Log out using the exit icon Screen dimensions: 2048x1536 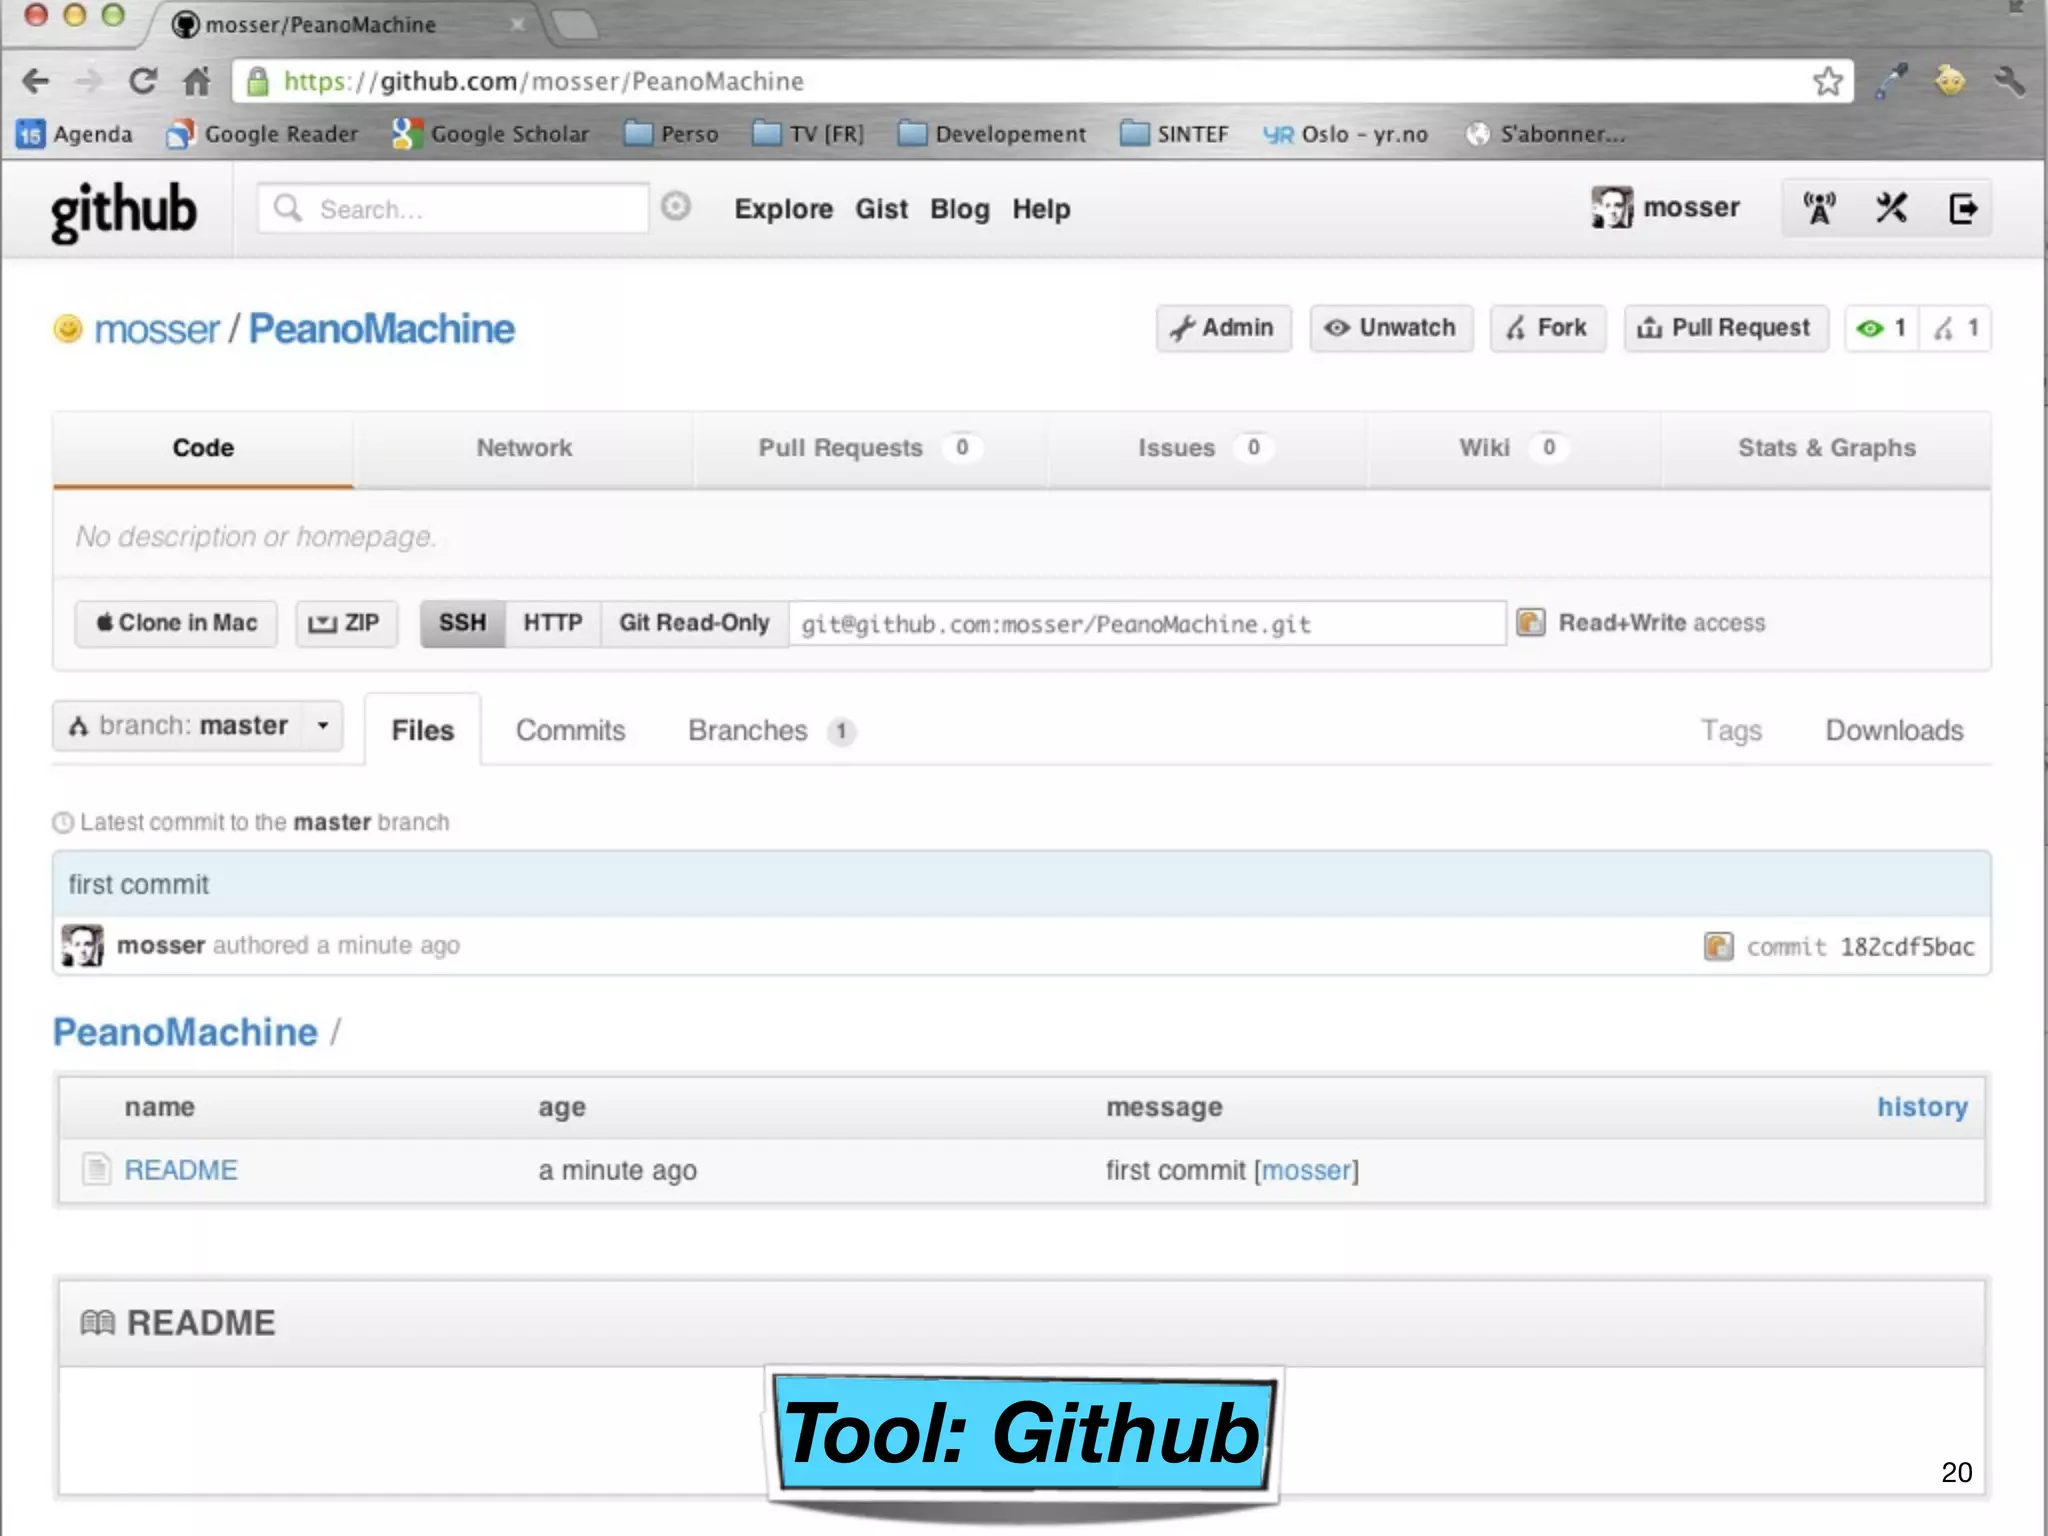click(1962, 208)
